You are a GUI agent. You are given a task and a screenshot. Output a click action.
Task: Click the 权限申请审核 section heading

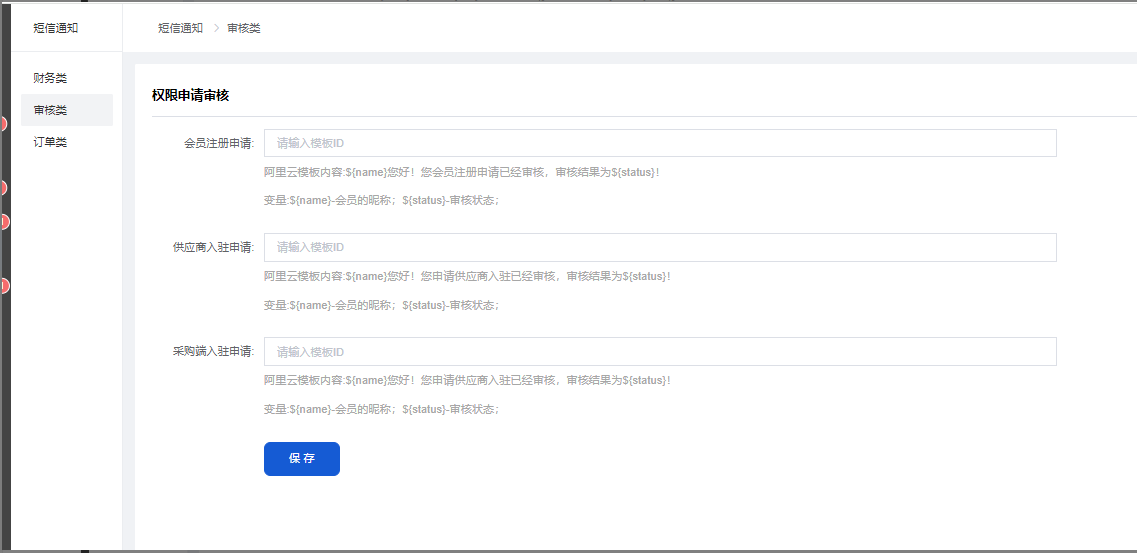click(190, 95)
